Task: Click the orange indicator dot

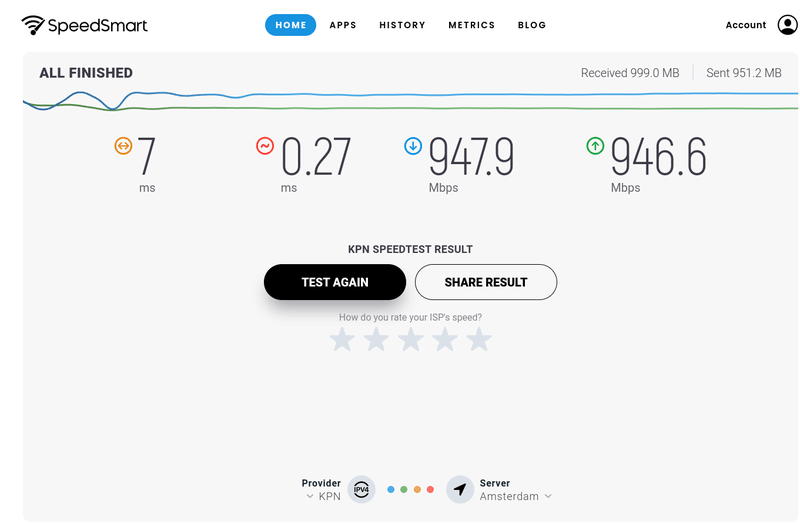Action: click(x=417, y=489)
